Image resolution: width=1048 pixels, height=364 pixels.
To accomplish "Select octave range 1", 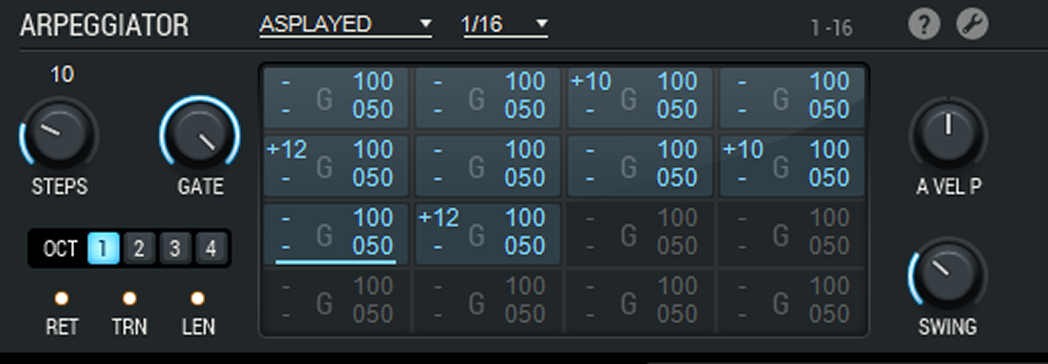I will [103, 248].
